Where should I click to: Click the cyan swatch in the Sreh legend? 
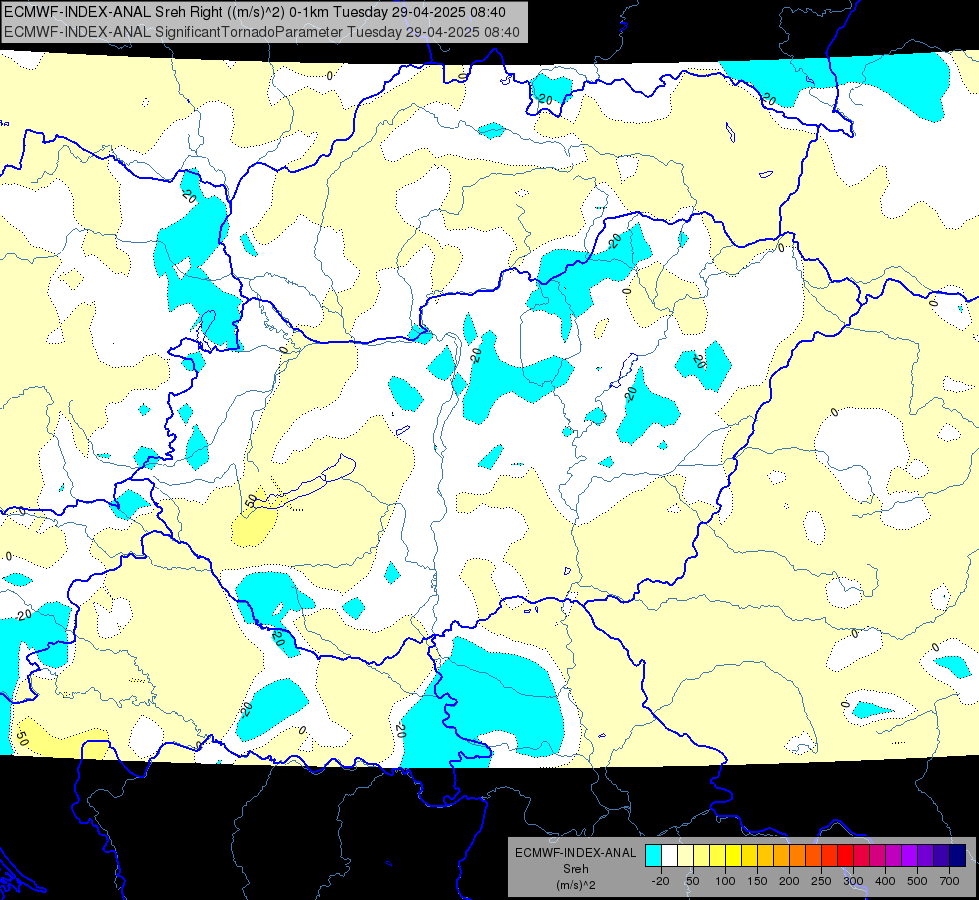coord(653,855)
